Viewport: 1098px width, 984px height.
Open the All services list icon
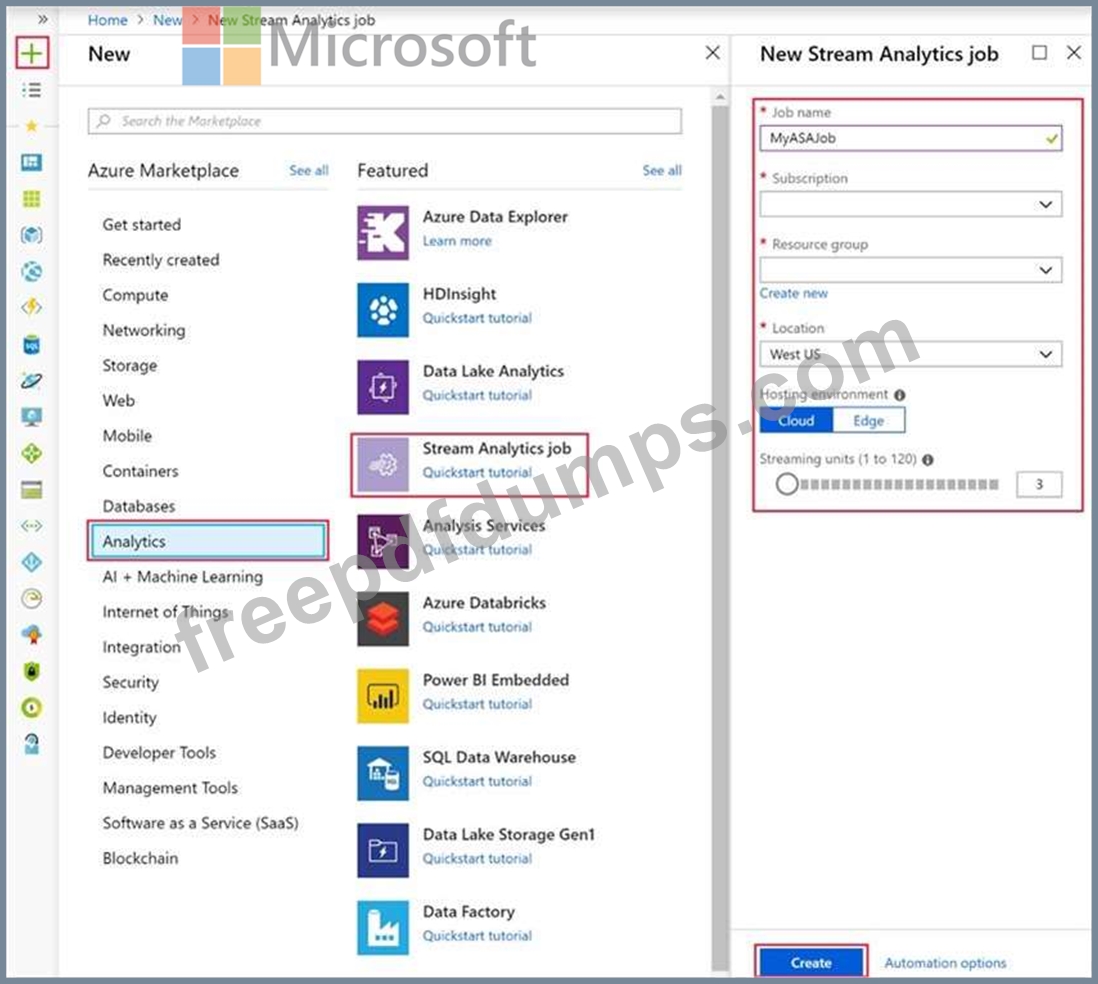coord(32,90)
